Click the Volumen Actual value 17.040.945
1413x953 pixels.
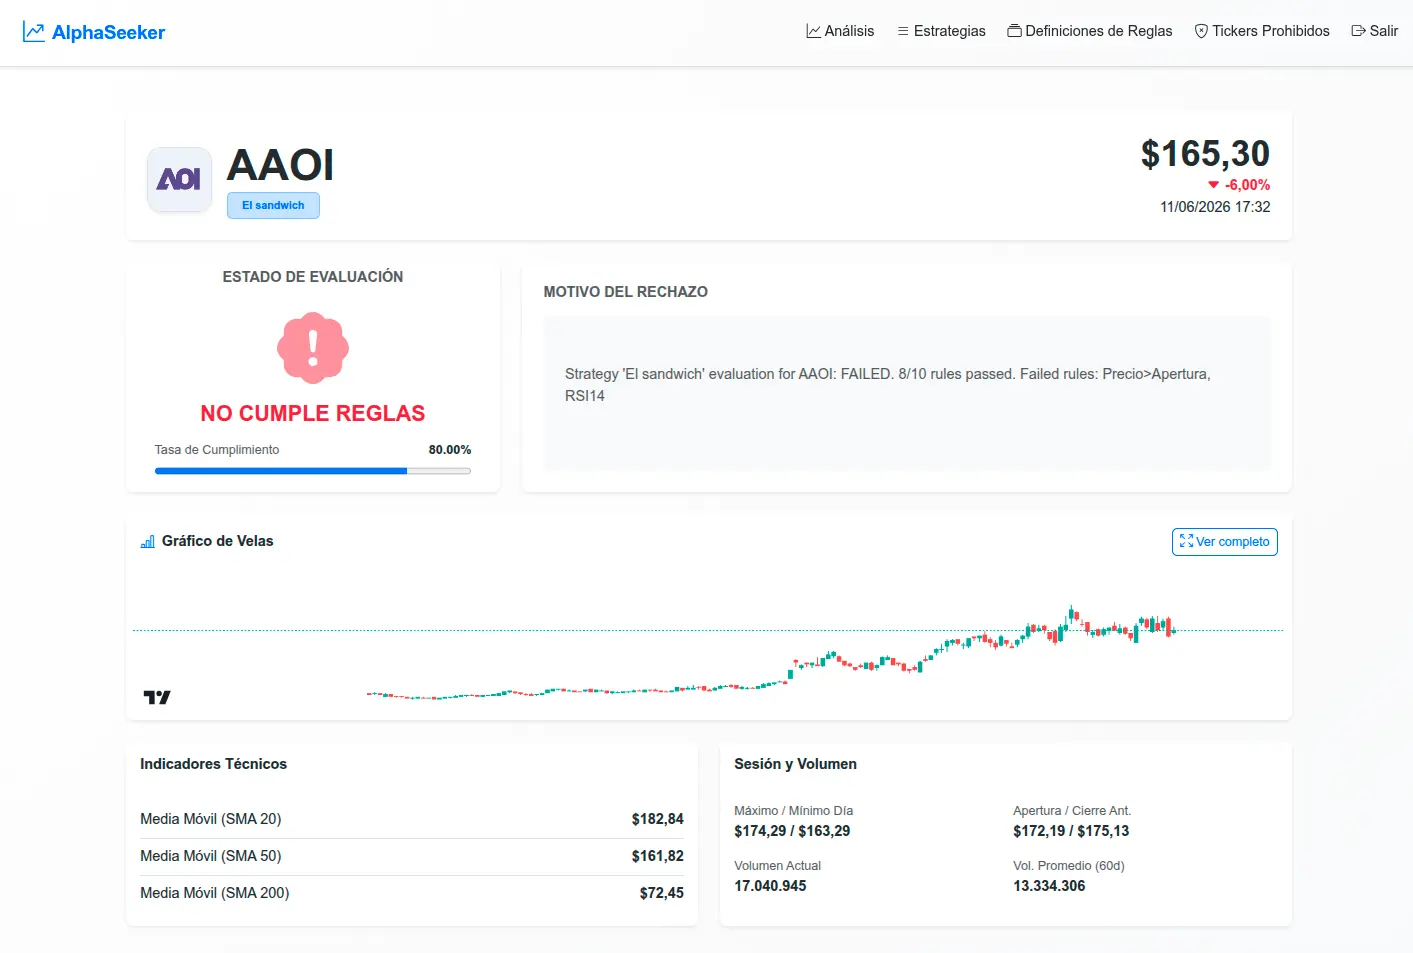click(770, 886)
